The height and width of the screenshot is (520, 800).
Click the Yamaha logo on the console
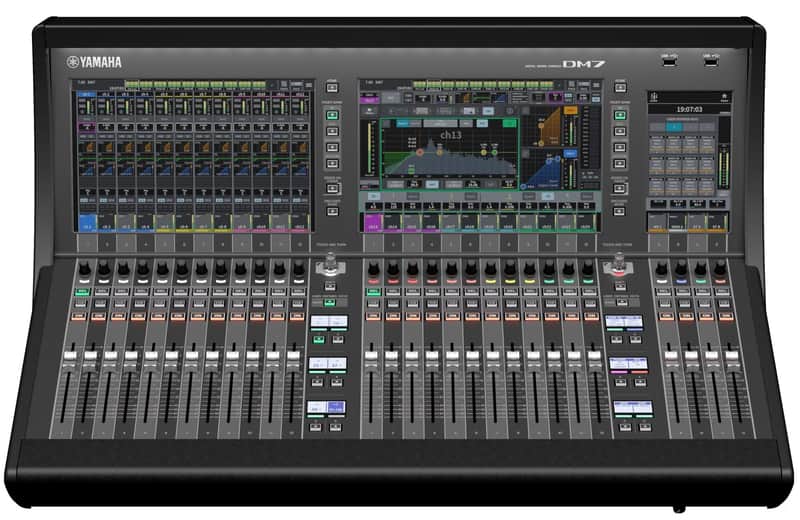[x=94, y=62]
